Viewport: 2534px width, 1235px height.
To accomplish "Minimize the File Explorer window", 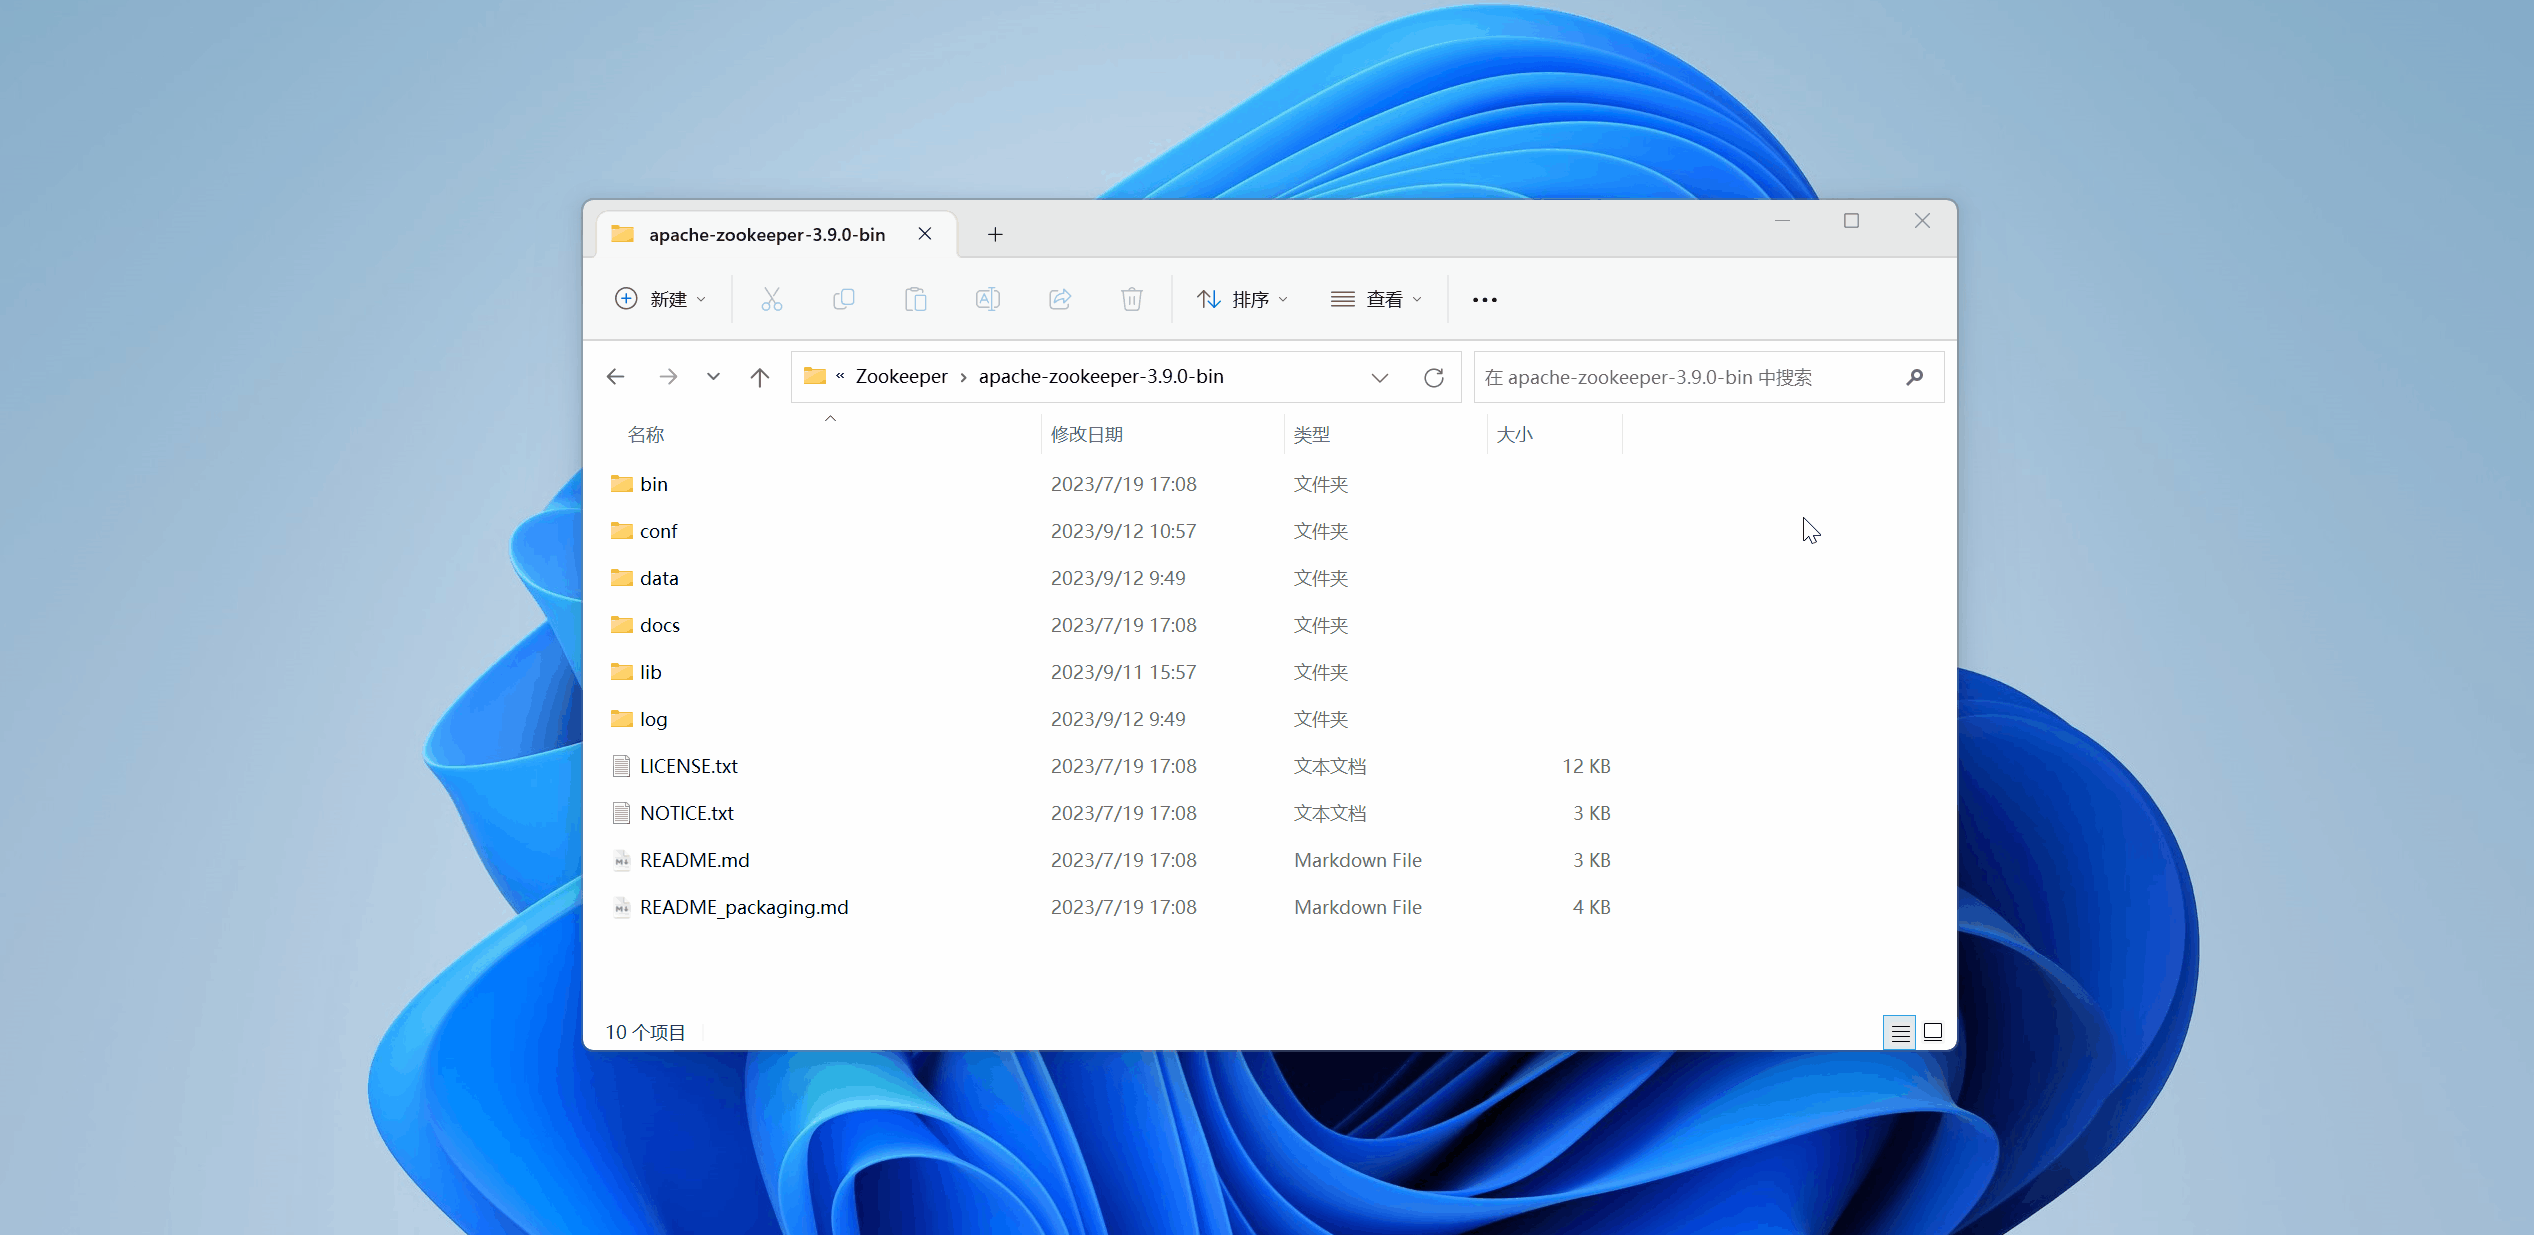I will [x=1781, y=220].
